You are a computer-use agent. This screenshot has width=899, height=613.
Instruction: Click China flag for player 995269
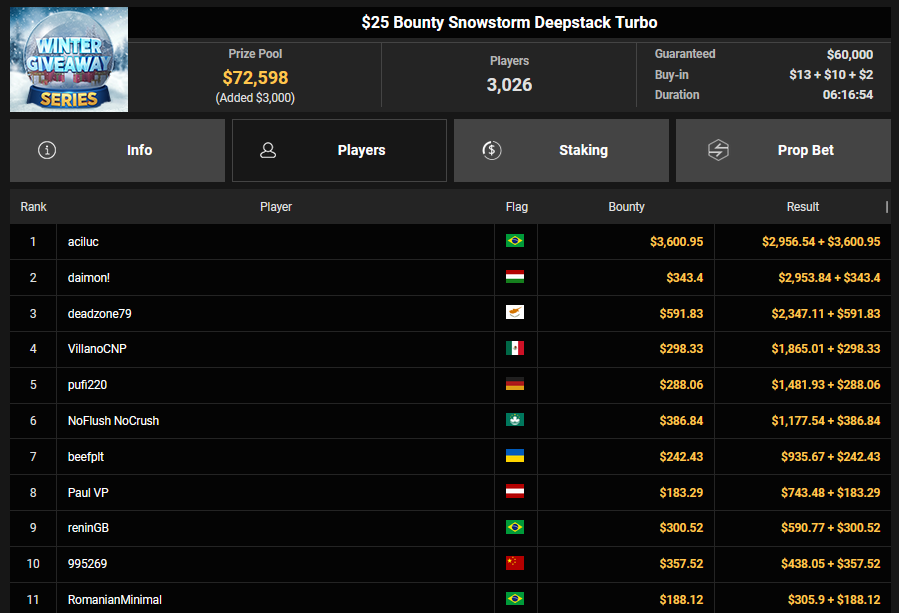(x=515, y=564)
